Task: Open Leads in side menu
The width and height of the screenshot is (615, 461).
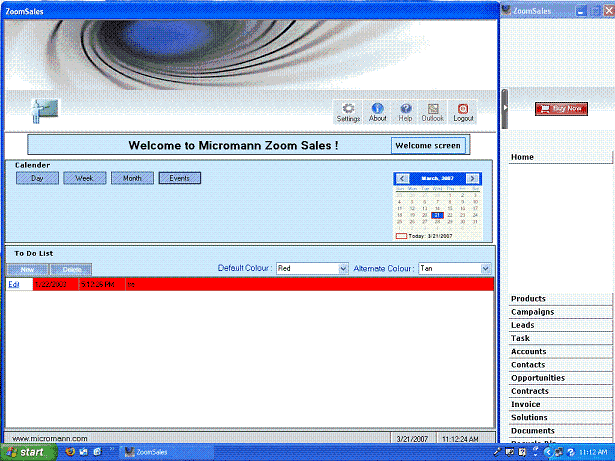Action: [560, 325]
